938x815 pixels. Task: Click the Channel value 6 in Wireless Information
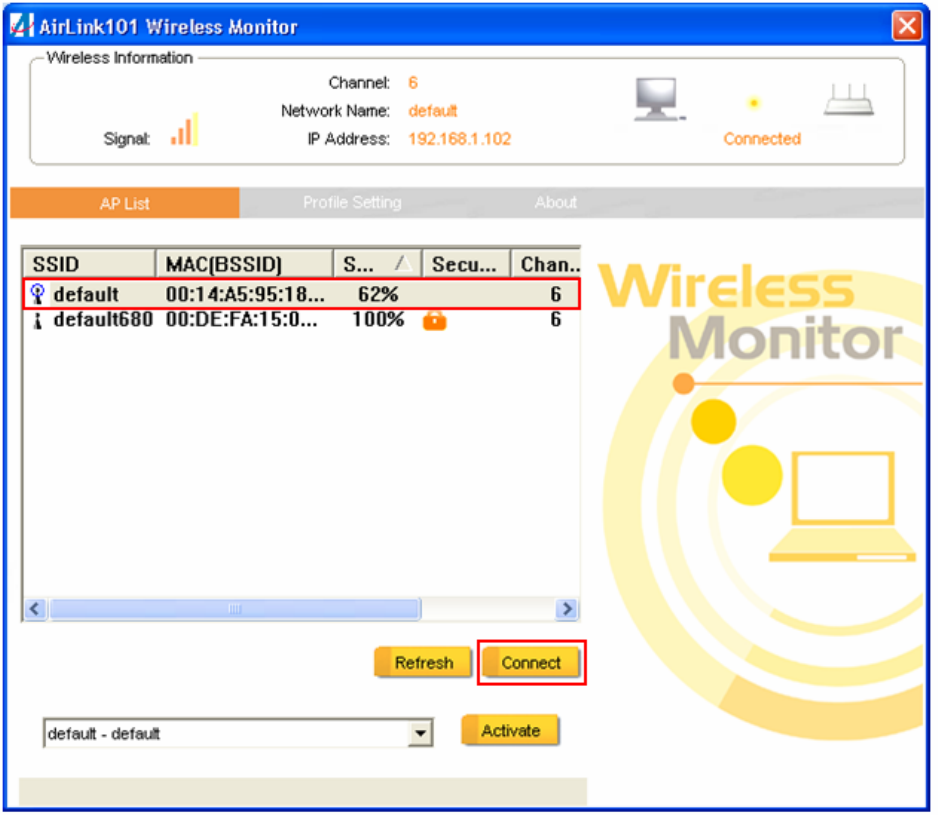[x=413, y=83]
